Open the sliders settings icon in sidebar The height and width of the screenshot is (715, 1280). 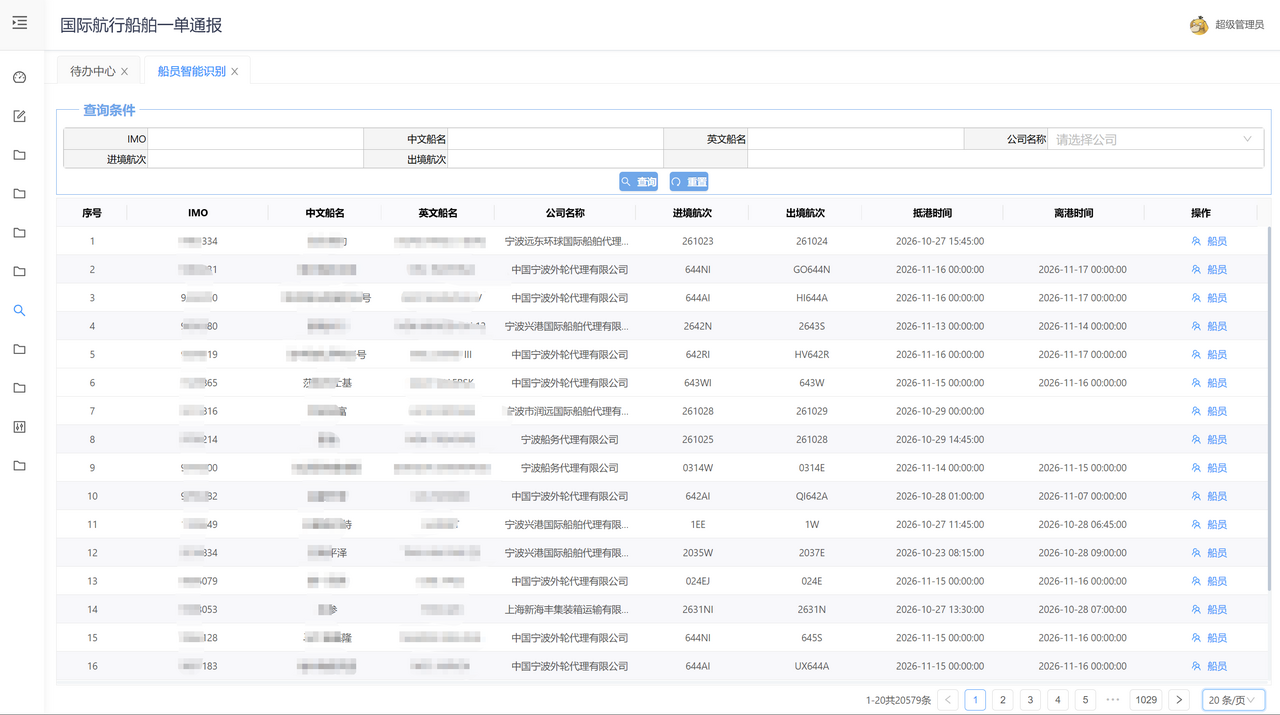(19, 427)
